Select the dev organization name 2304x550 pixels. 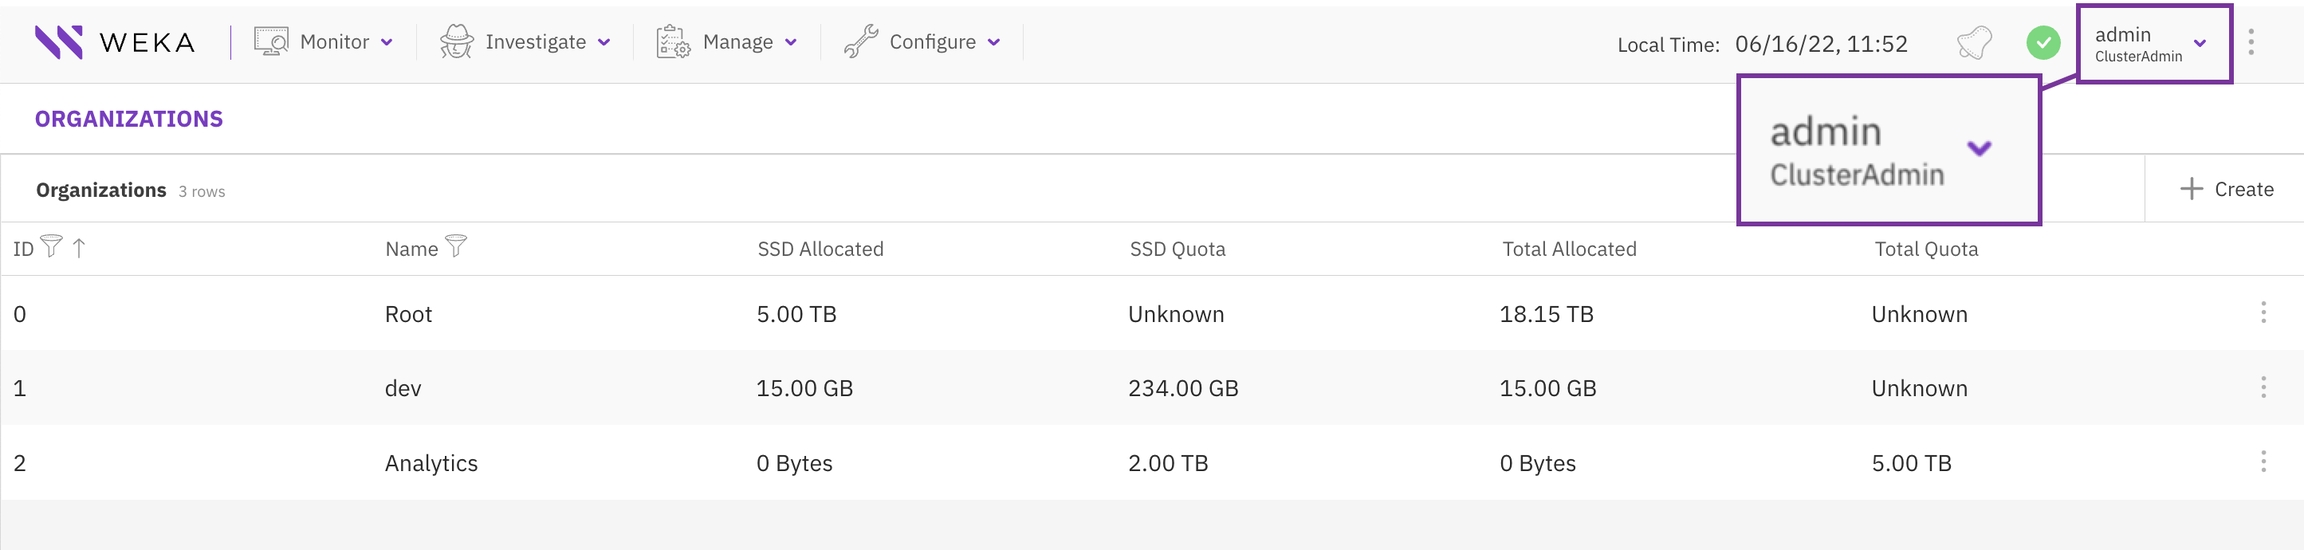pyautogui.click(x=403, y=388)
